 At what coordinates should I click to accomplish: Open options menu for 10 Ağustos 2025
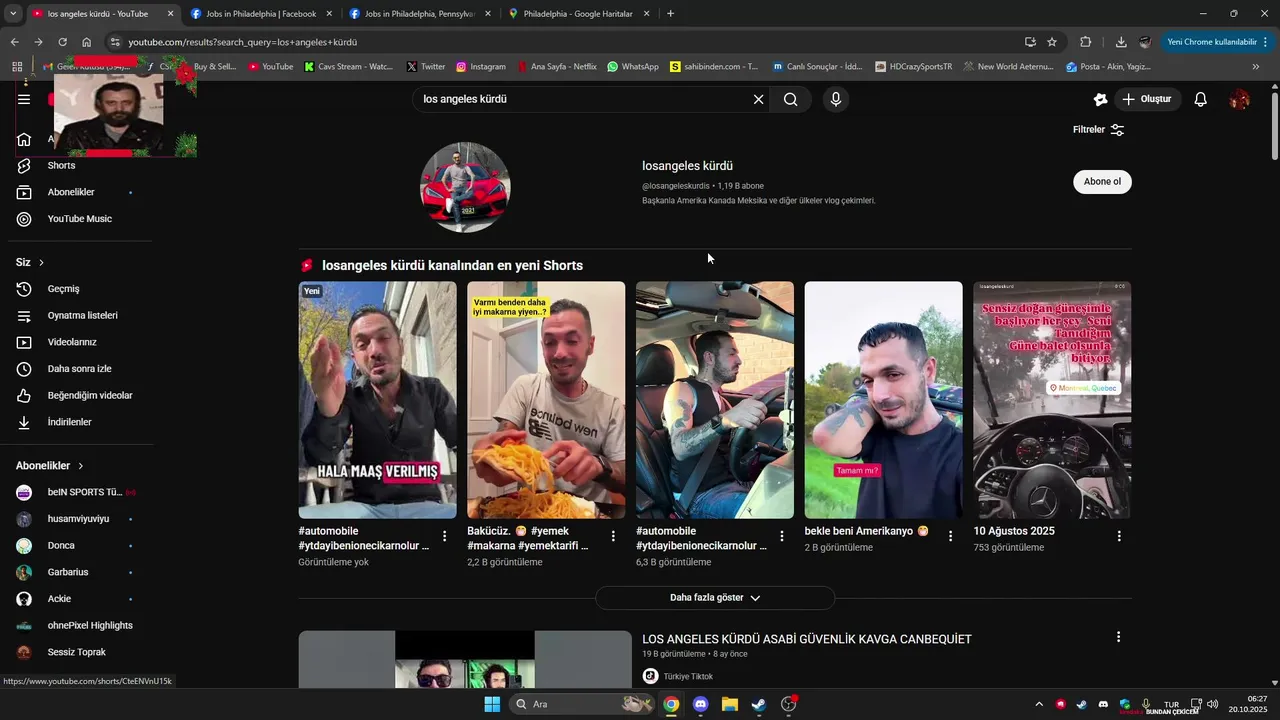1119,536
